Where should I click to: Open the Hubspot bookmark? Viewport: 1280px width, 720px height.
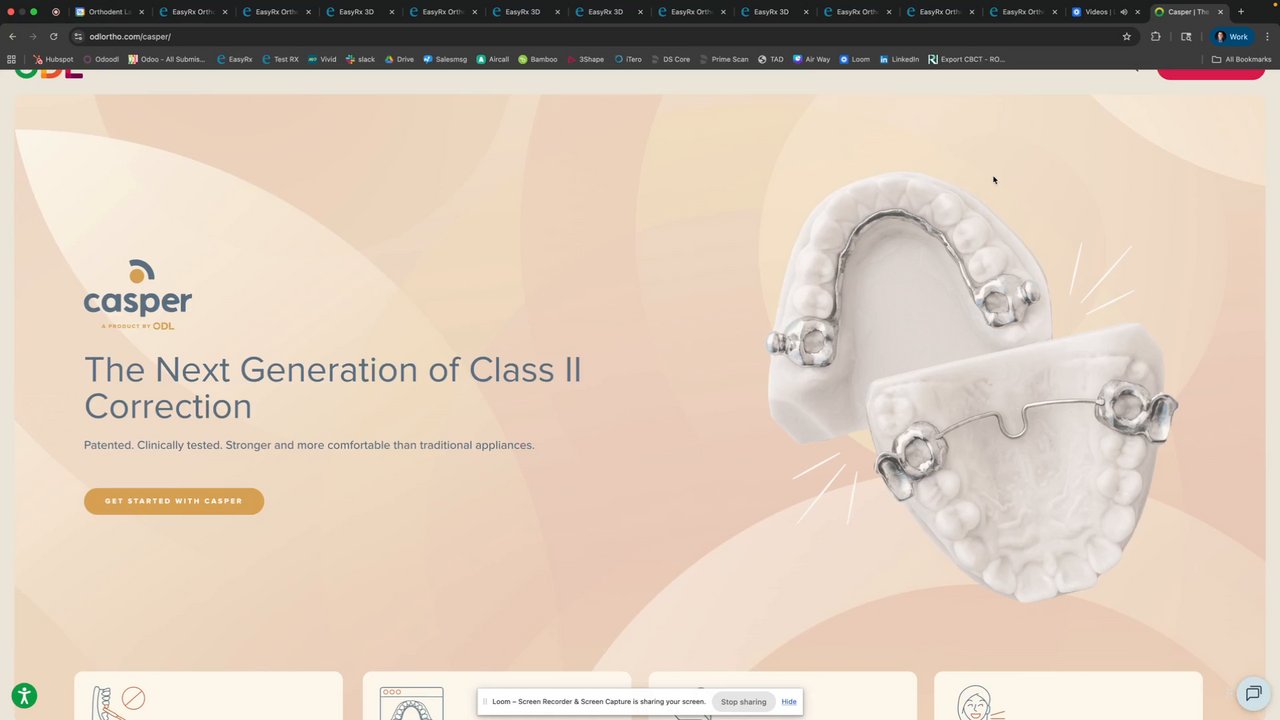tap(53, 59)
